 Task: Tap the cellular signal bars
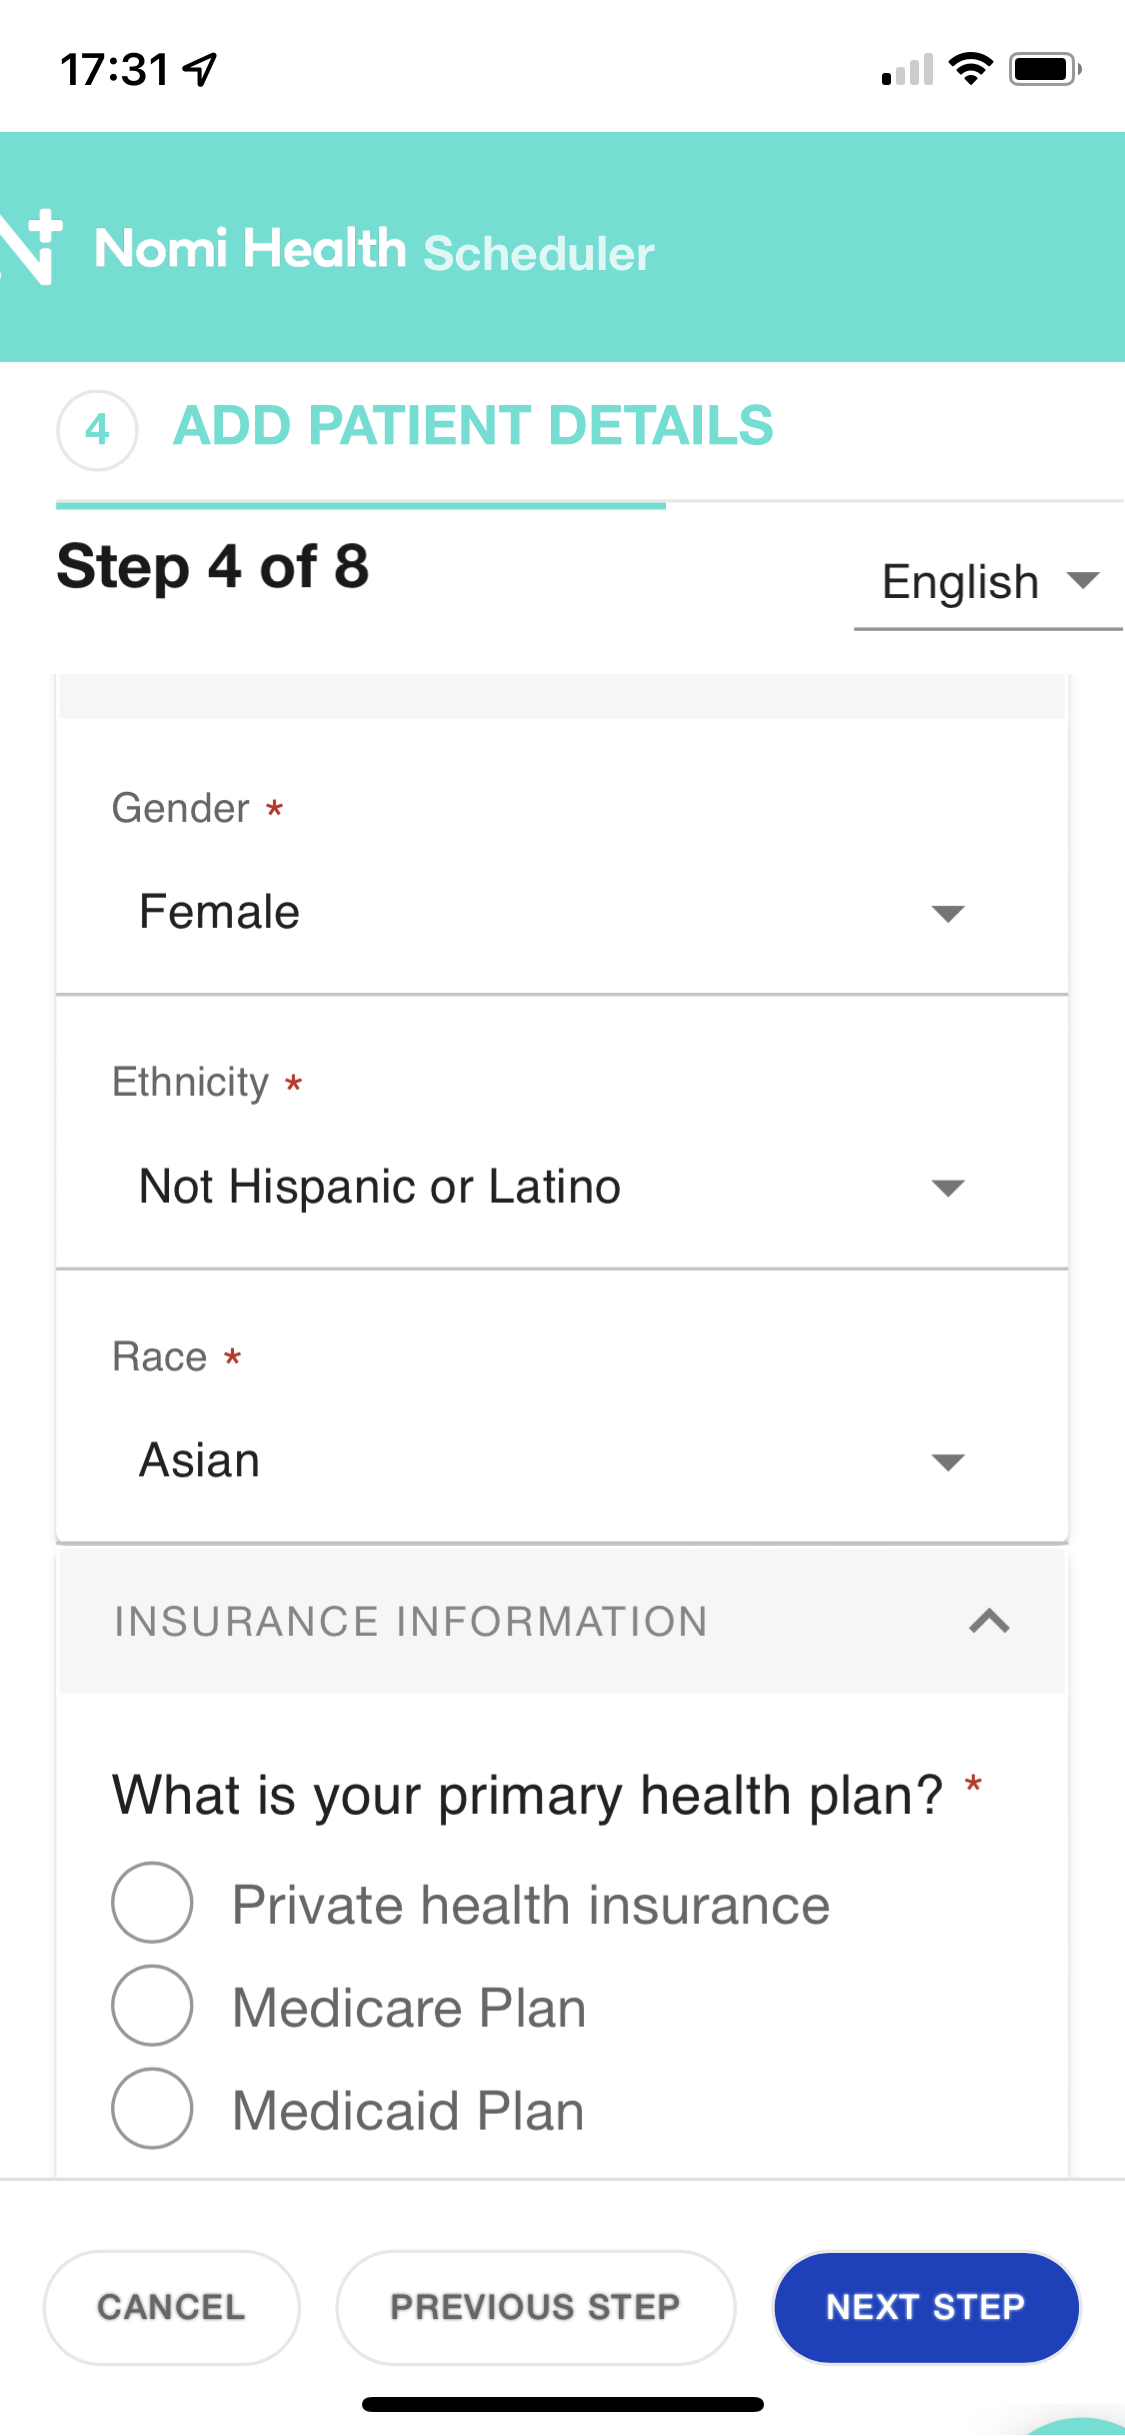(907, 69)
